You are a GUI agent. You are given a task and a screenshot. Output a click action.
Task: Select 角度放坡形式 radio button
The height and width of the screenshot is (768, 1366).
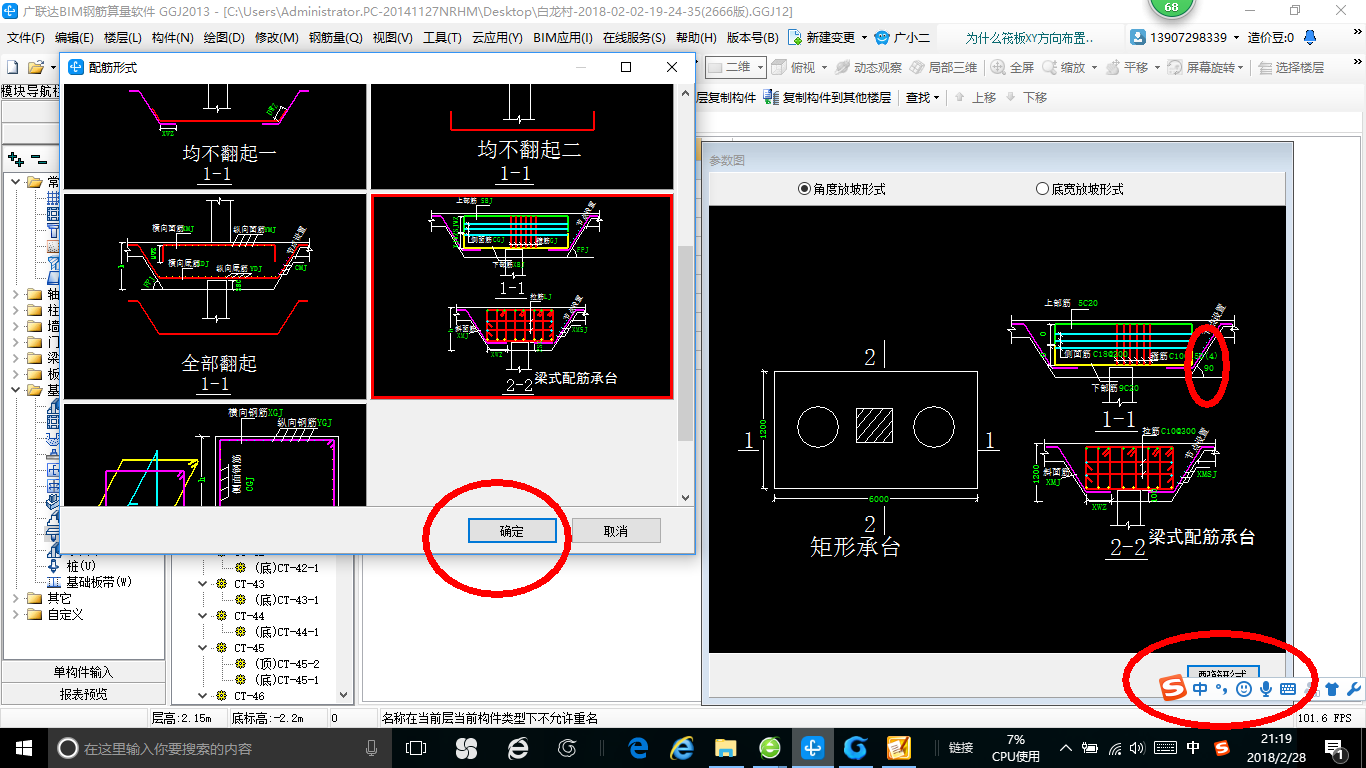(804, 189)
